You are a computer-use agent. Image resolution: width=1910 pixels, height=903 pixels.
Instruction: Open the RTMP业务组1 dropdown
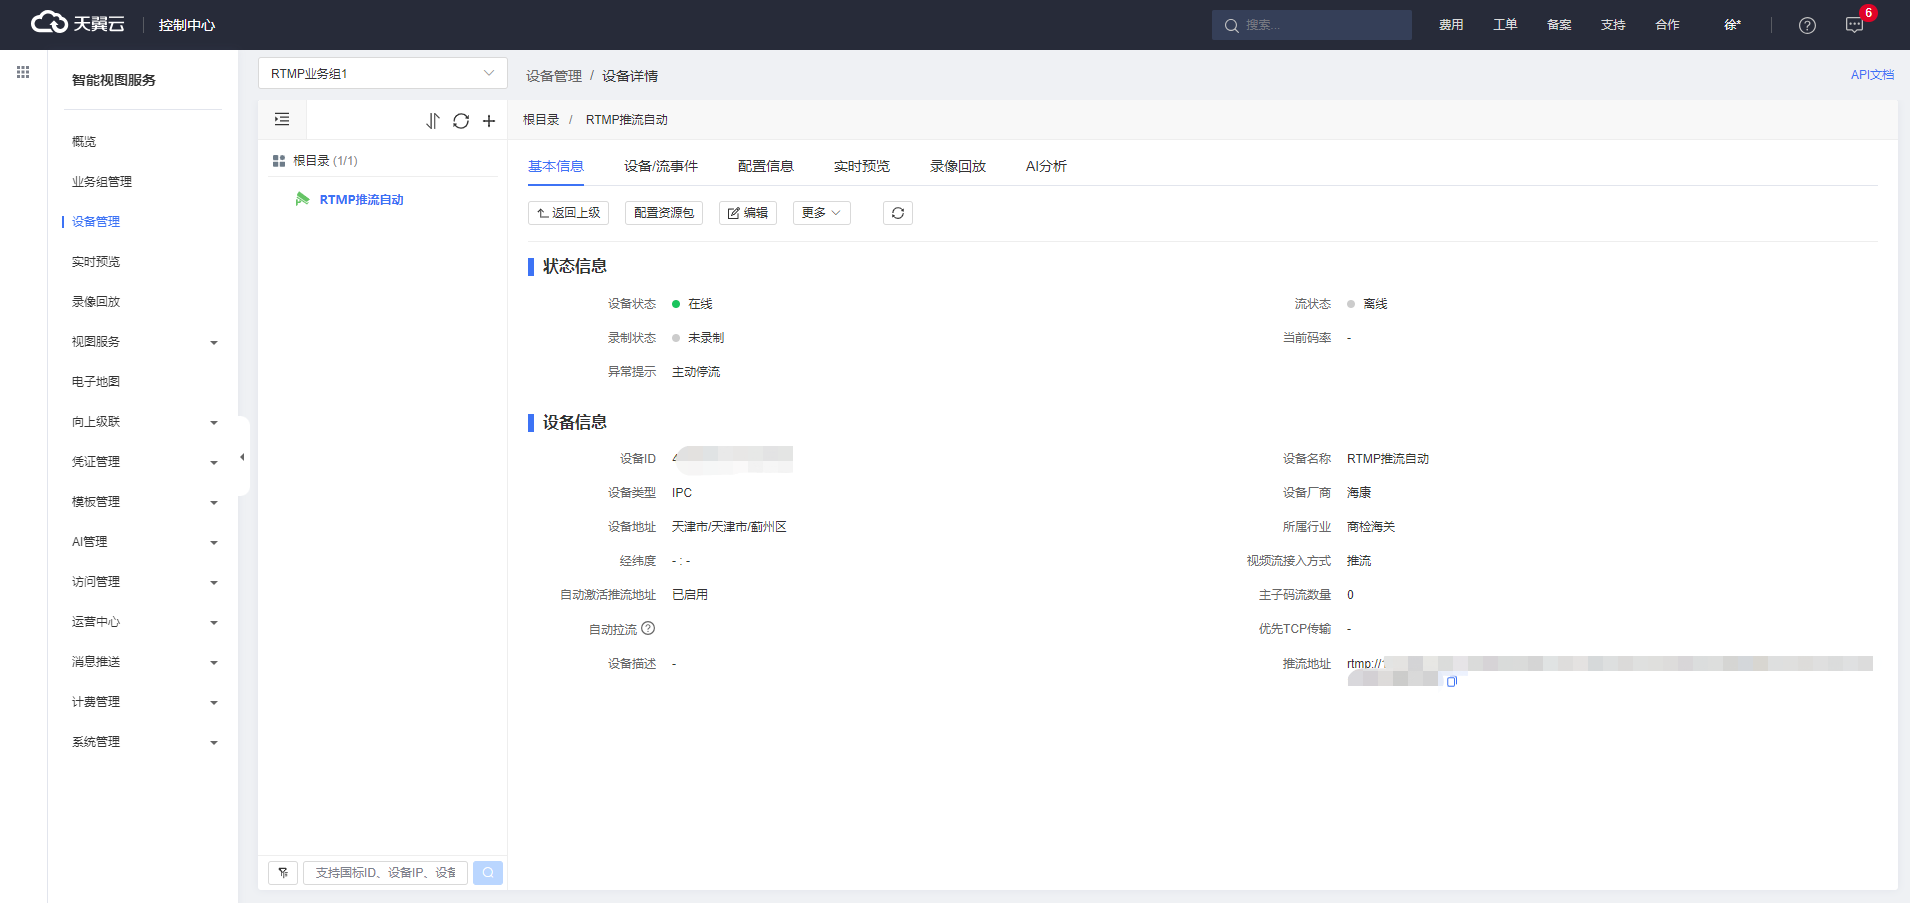(x=382, y=73)
